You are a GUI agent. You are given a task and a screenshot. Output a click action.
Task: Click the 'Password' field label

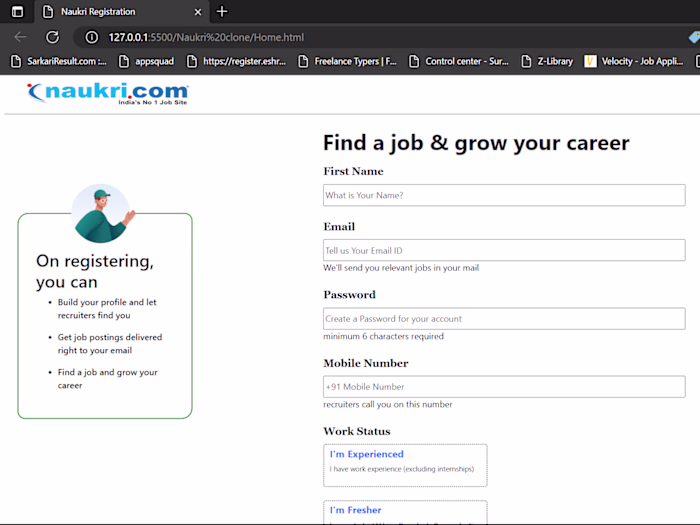coord(350,295)
